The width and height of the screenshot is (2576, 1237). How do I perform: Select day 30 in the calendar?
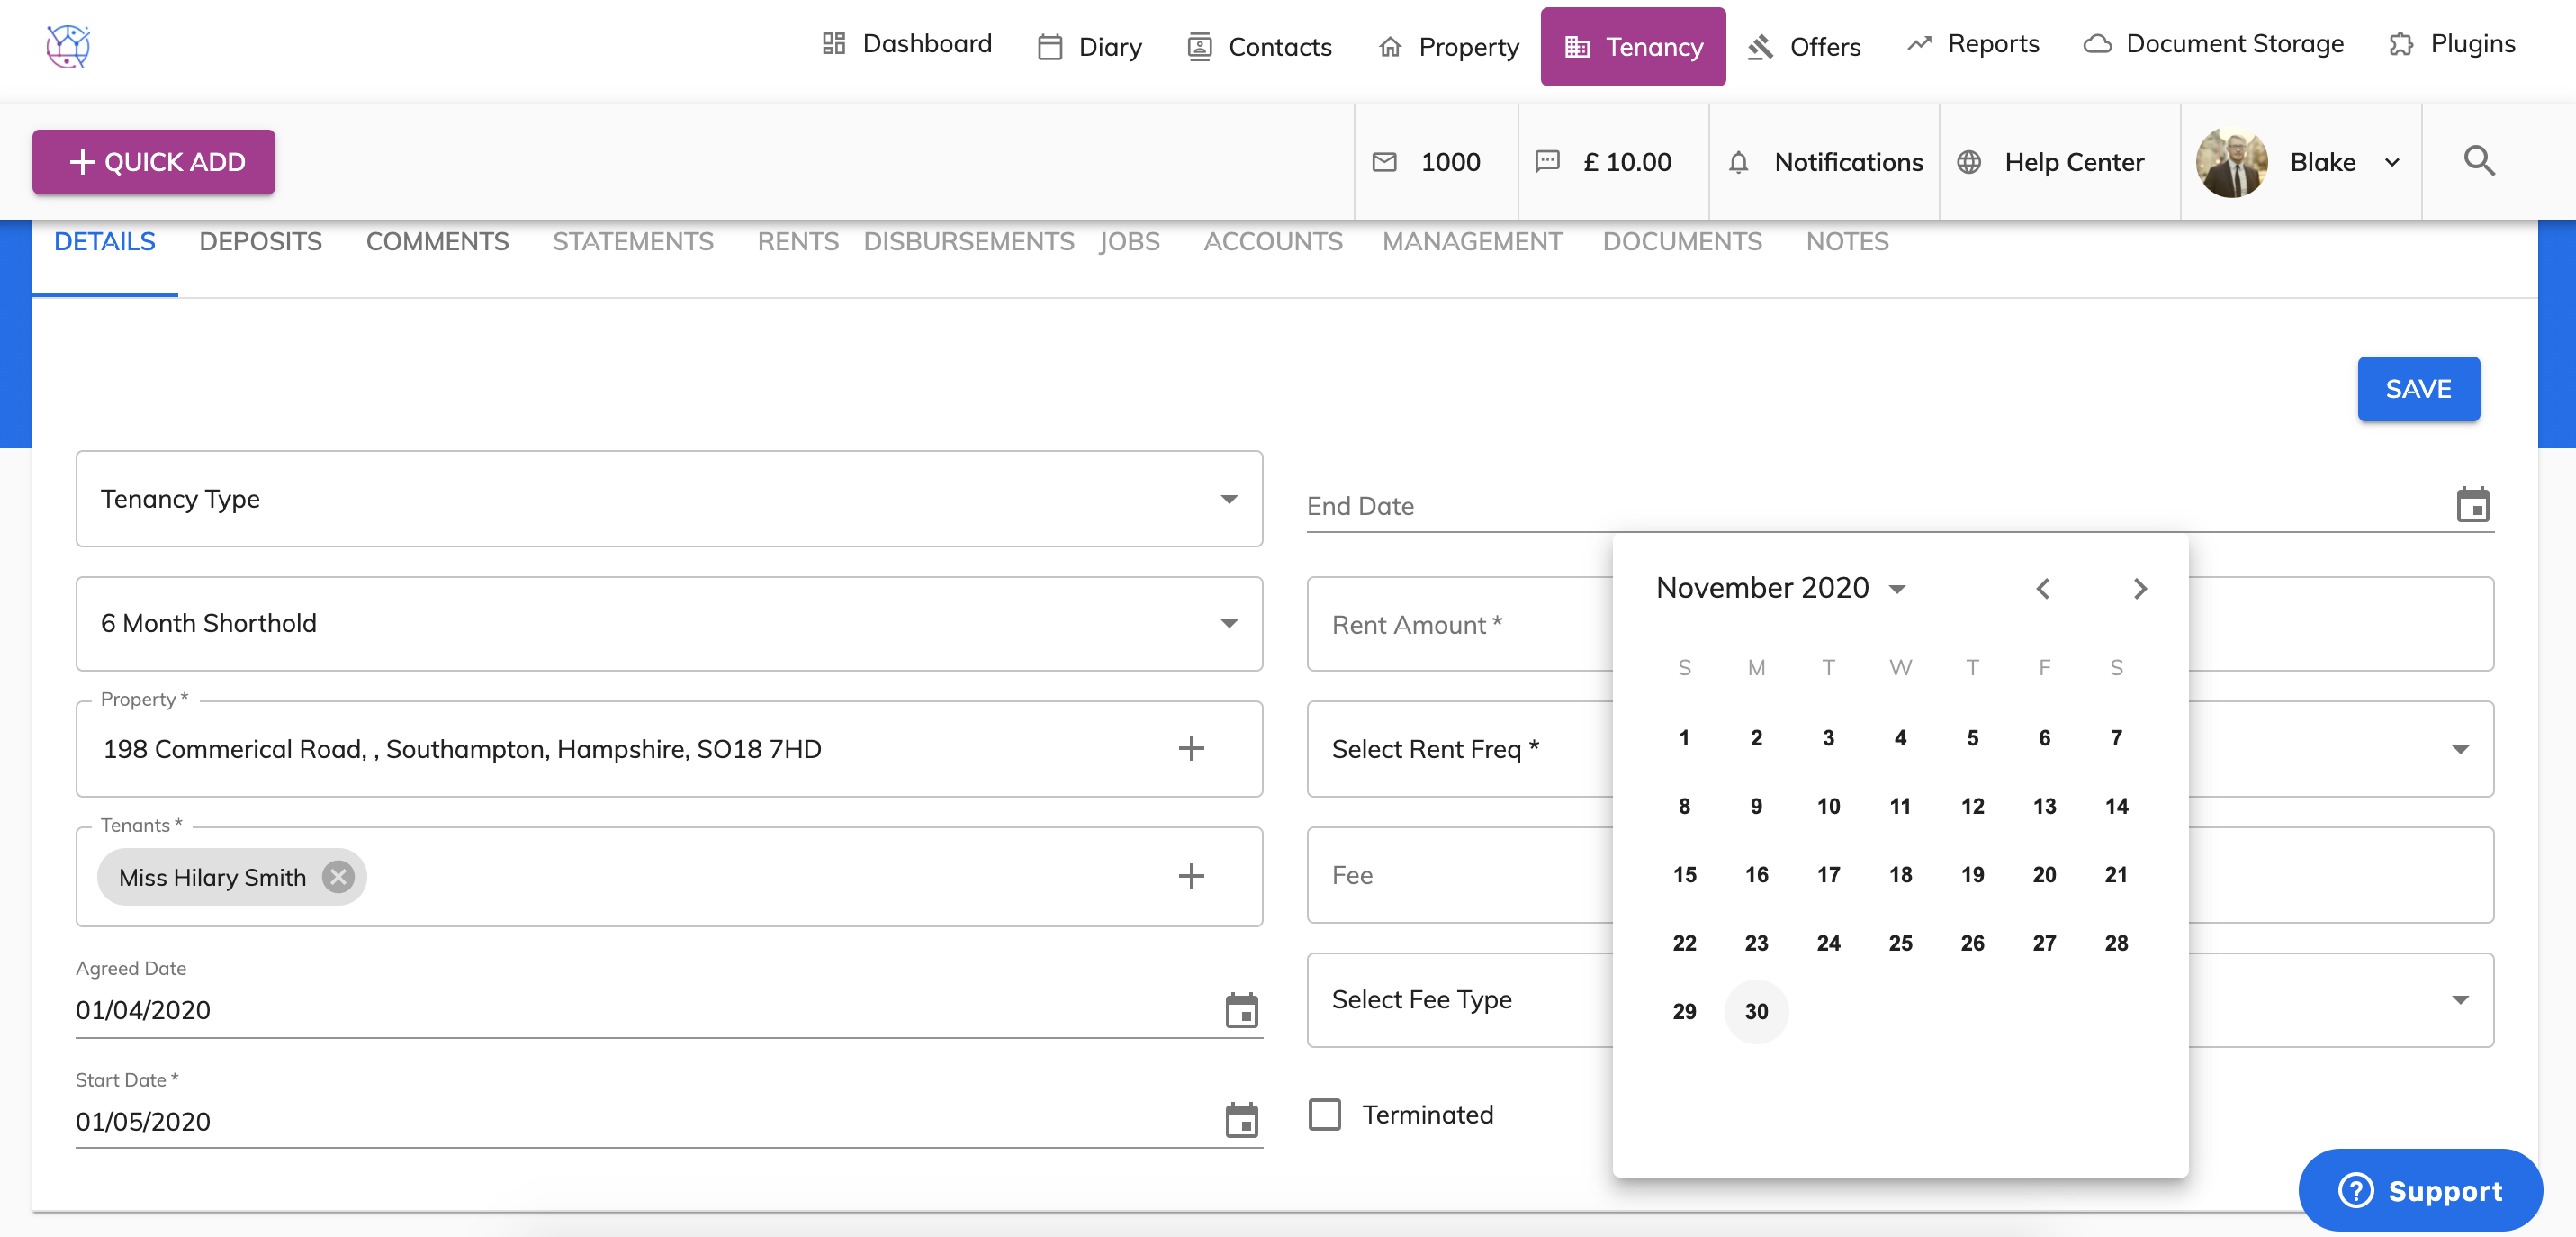point(1756,1011)
